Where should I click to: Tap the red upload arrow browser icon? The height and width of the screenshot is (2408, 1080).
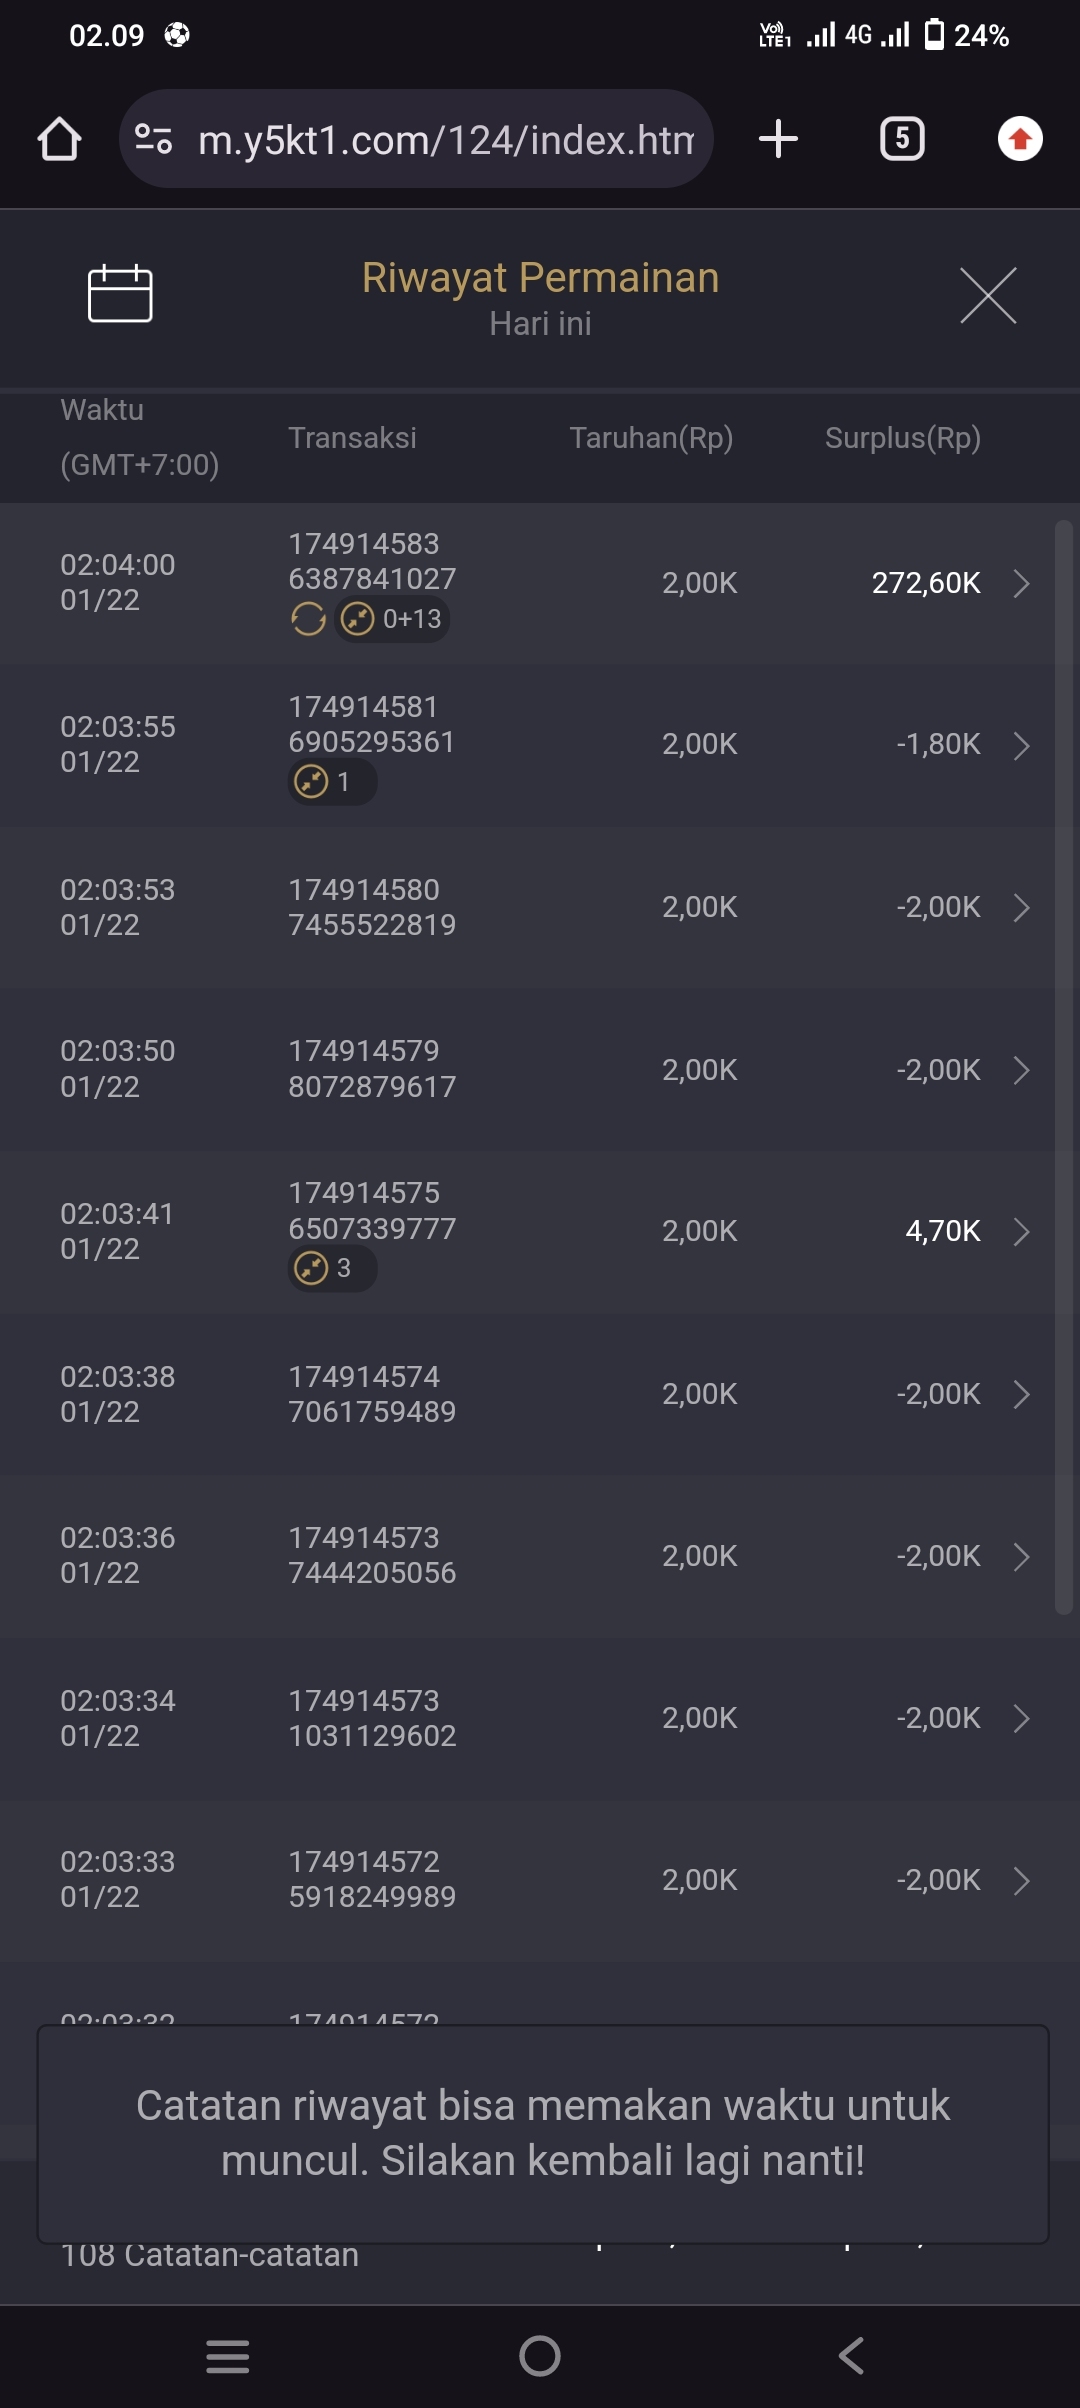click(1020, 139)
